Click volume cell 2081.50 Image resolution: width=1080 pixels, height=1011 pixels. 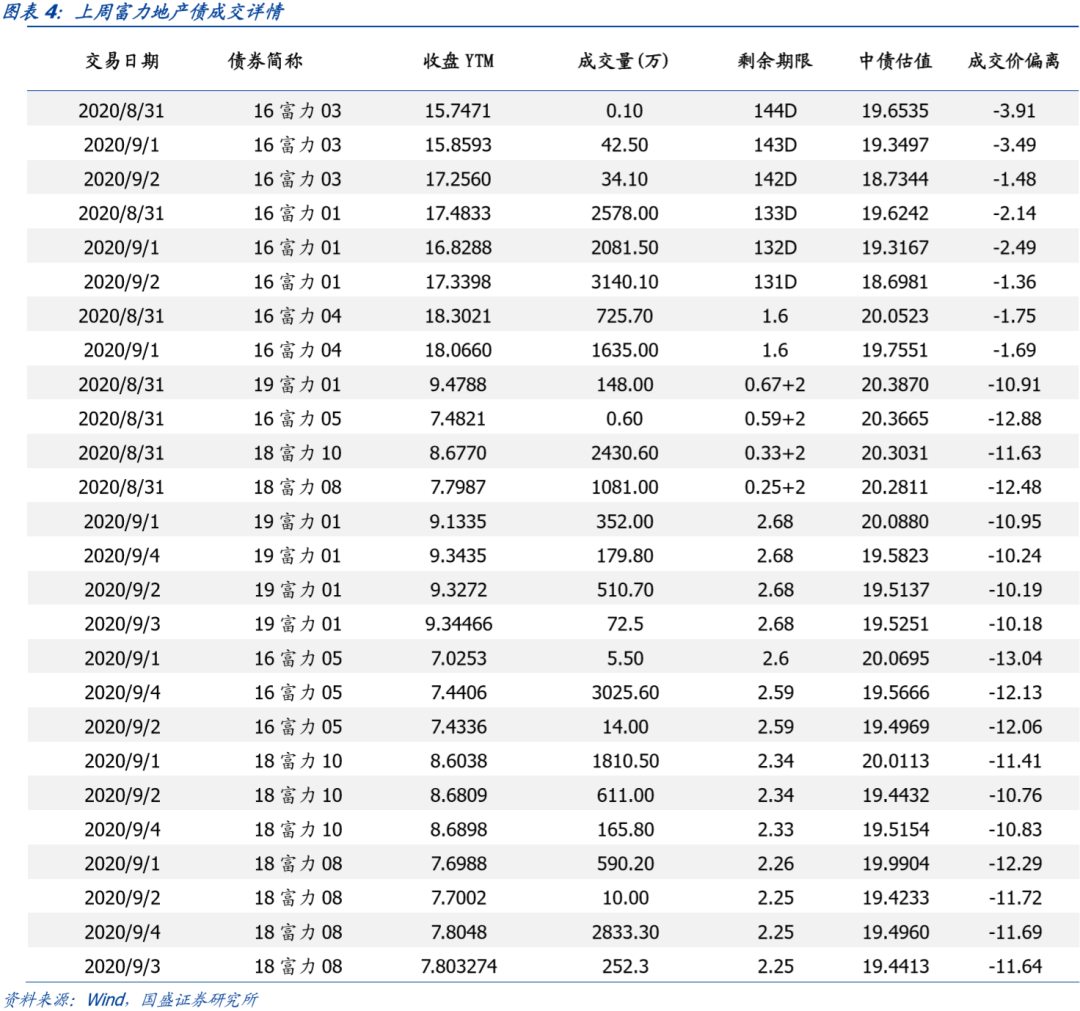pos(625,248)
